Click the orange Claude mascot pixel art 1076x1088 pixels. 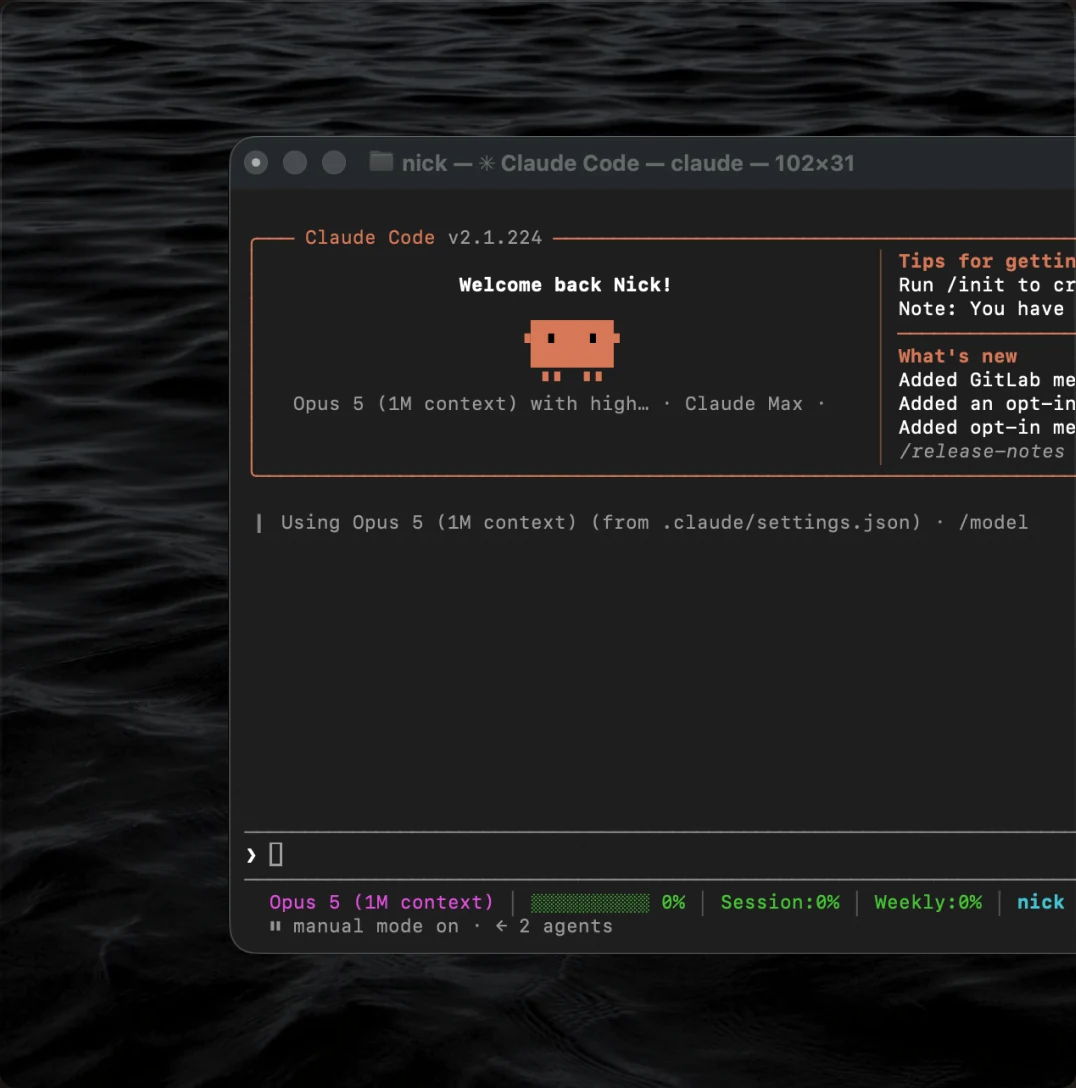coord(572,350)
